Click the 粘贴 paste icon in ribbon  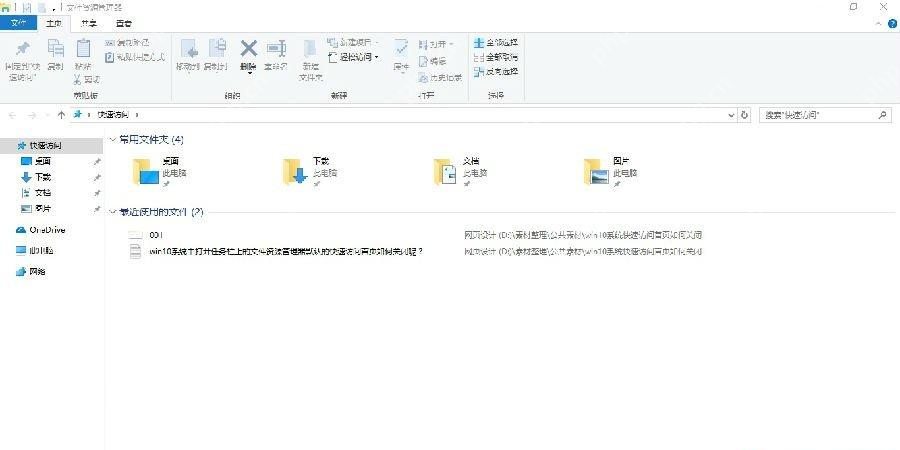tap(83, 48)
